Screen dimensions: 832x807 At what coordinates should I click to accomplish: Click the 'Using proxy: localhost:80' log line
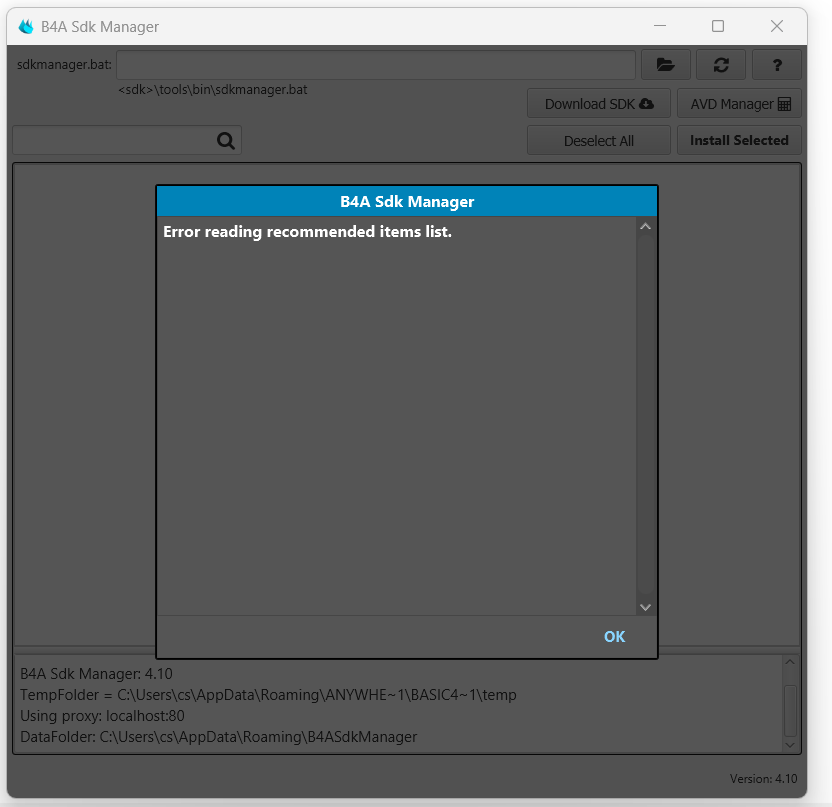click(102, 716)
